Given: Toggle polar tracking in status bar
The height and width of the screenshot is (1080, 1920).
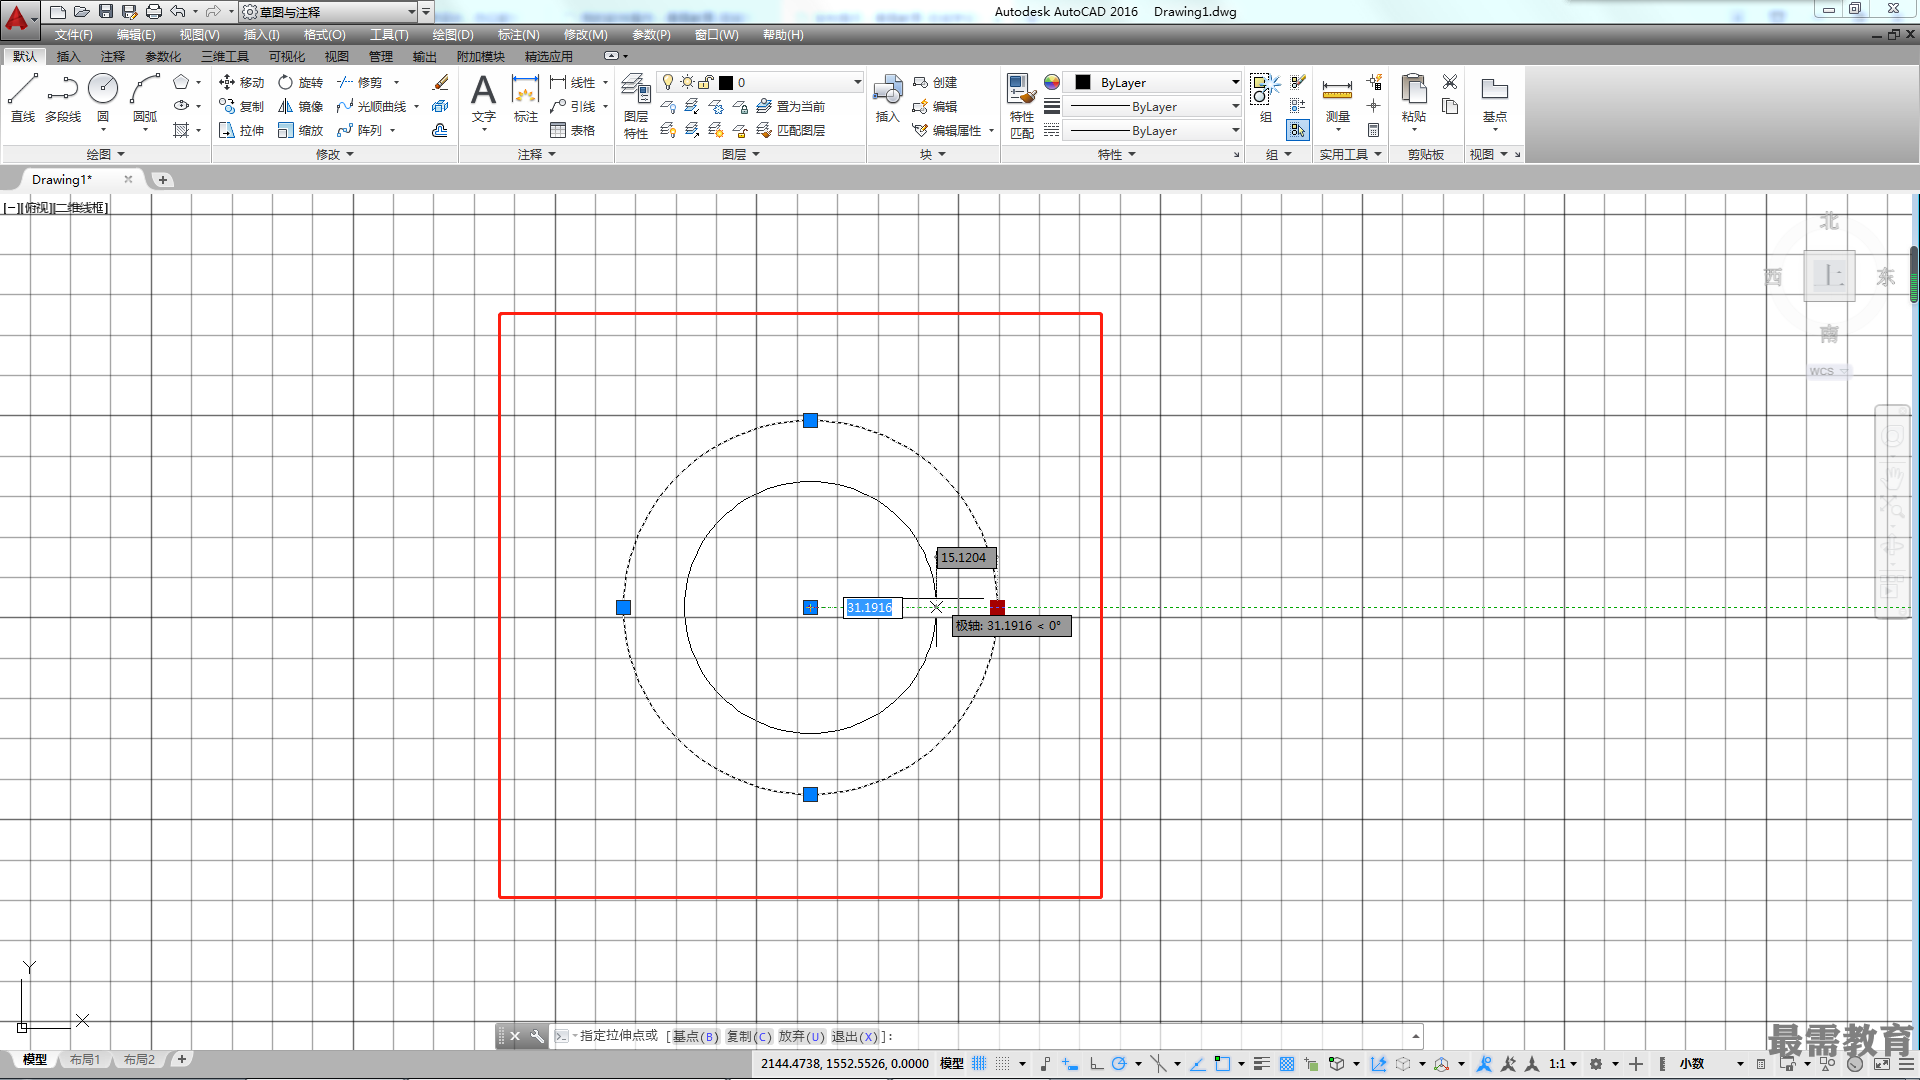Looking at the screenshot, I should [1119, 1063].
